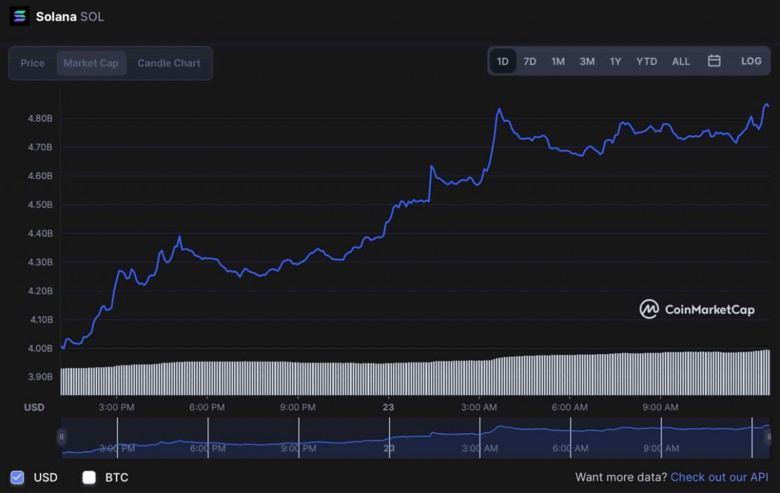
Task: Select the 7D time range
Action: pos(530,61)
